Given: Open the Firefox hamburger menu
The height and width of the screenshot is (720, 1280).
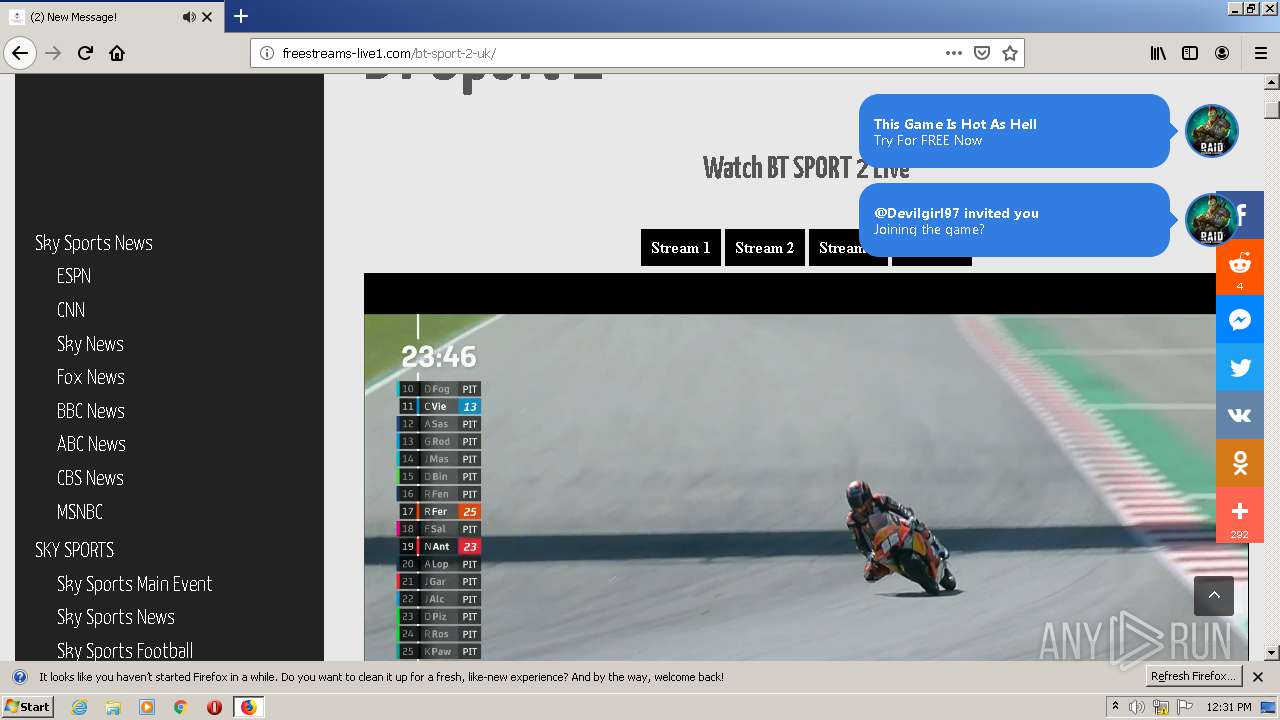Looking at the screenshot, I should point(1261,53).
